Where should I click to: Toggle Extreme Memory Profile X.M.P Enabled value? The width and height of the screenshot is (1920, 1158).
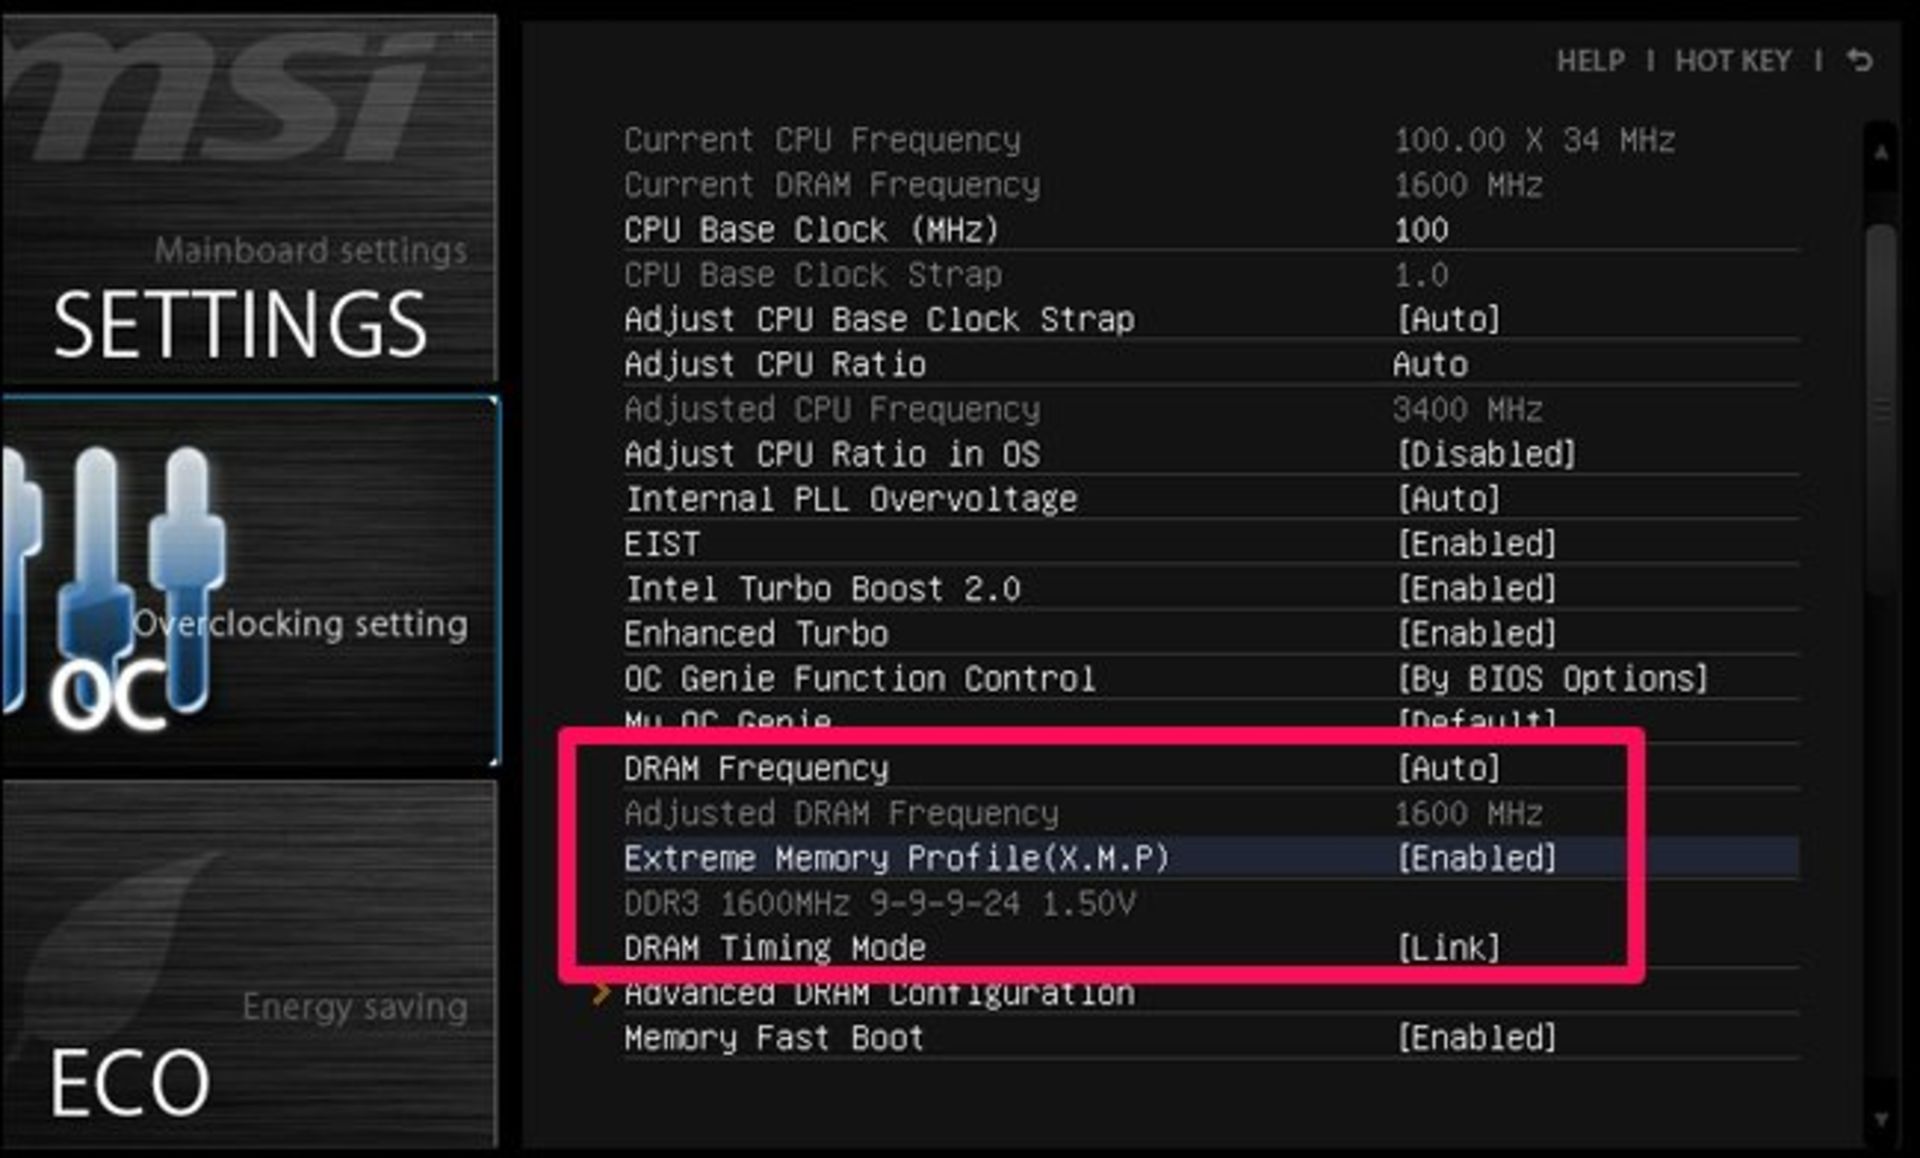(x=1477, y=858)
